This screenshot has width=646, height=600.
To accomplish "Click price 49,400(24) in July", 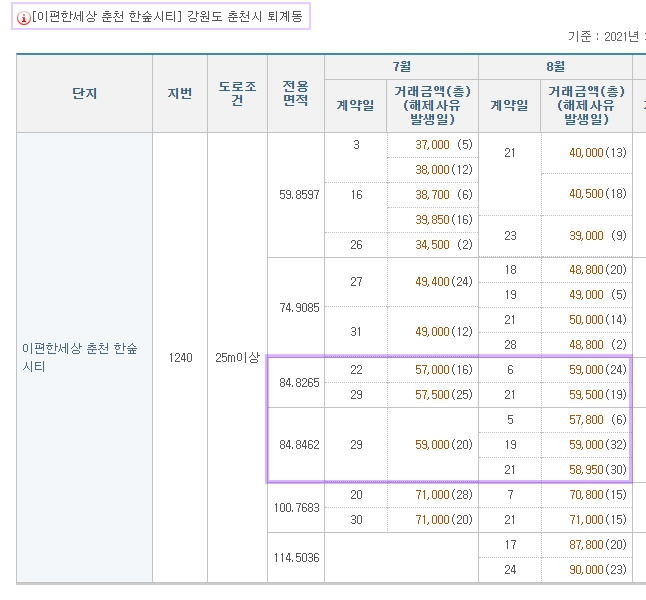I will tap(444, 282).
